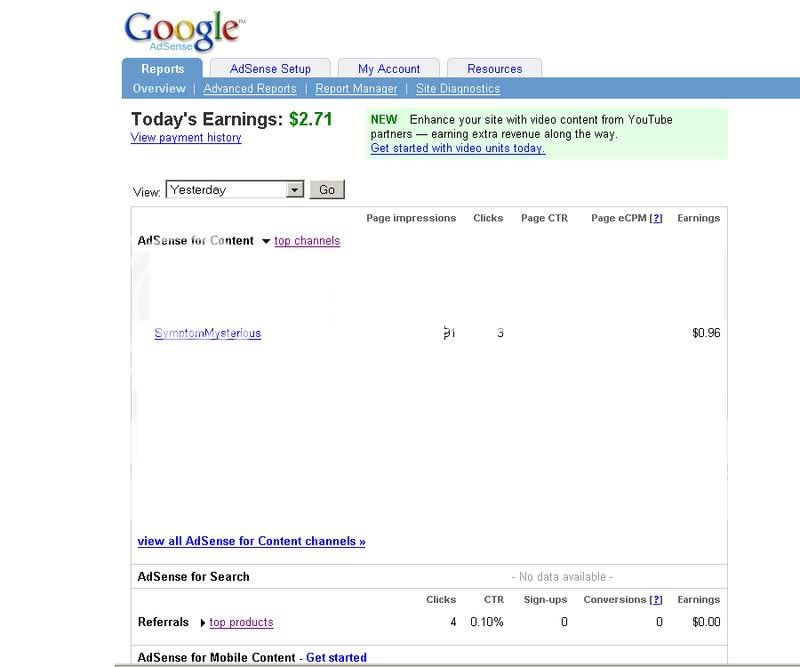
Task: Click Get started for Mobile Content
Action: pos(336,657)
